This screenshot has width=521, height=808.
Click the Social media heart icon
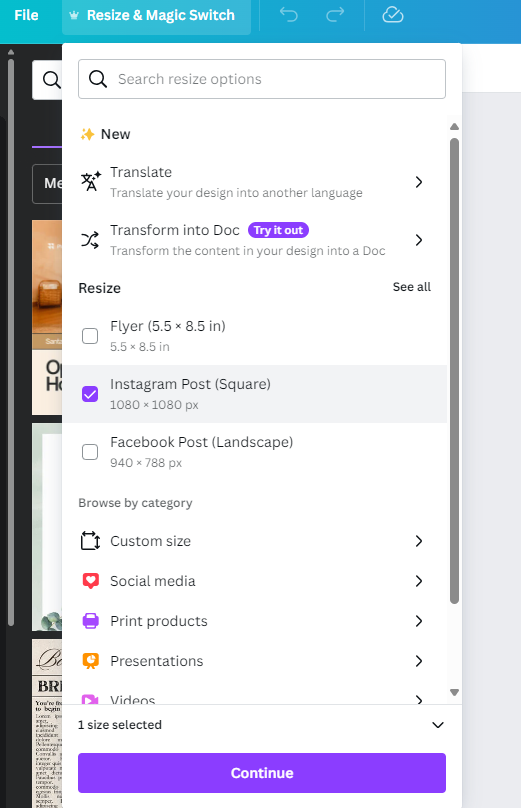91,581
